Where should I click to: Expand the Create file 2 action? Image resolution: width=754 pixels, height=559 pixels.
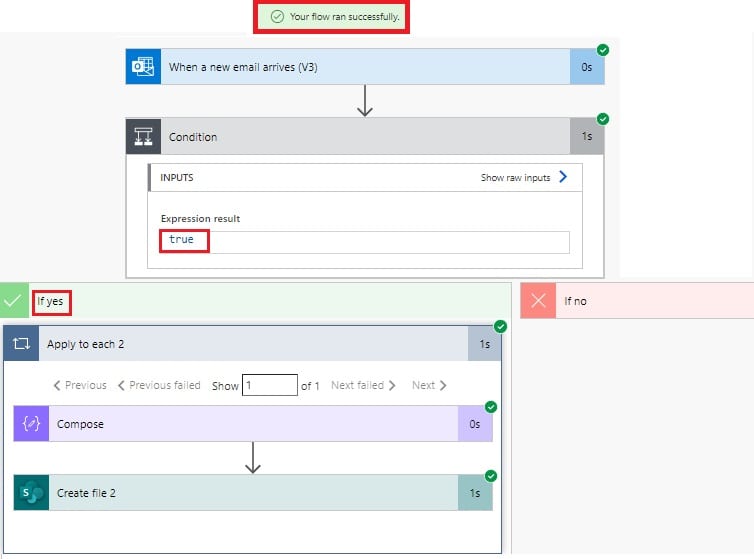(253, 493)
